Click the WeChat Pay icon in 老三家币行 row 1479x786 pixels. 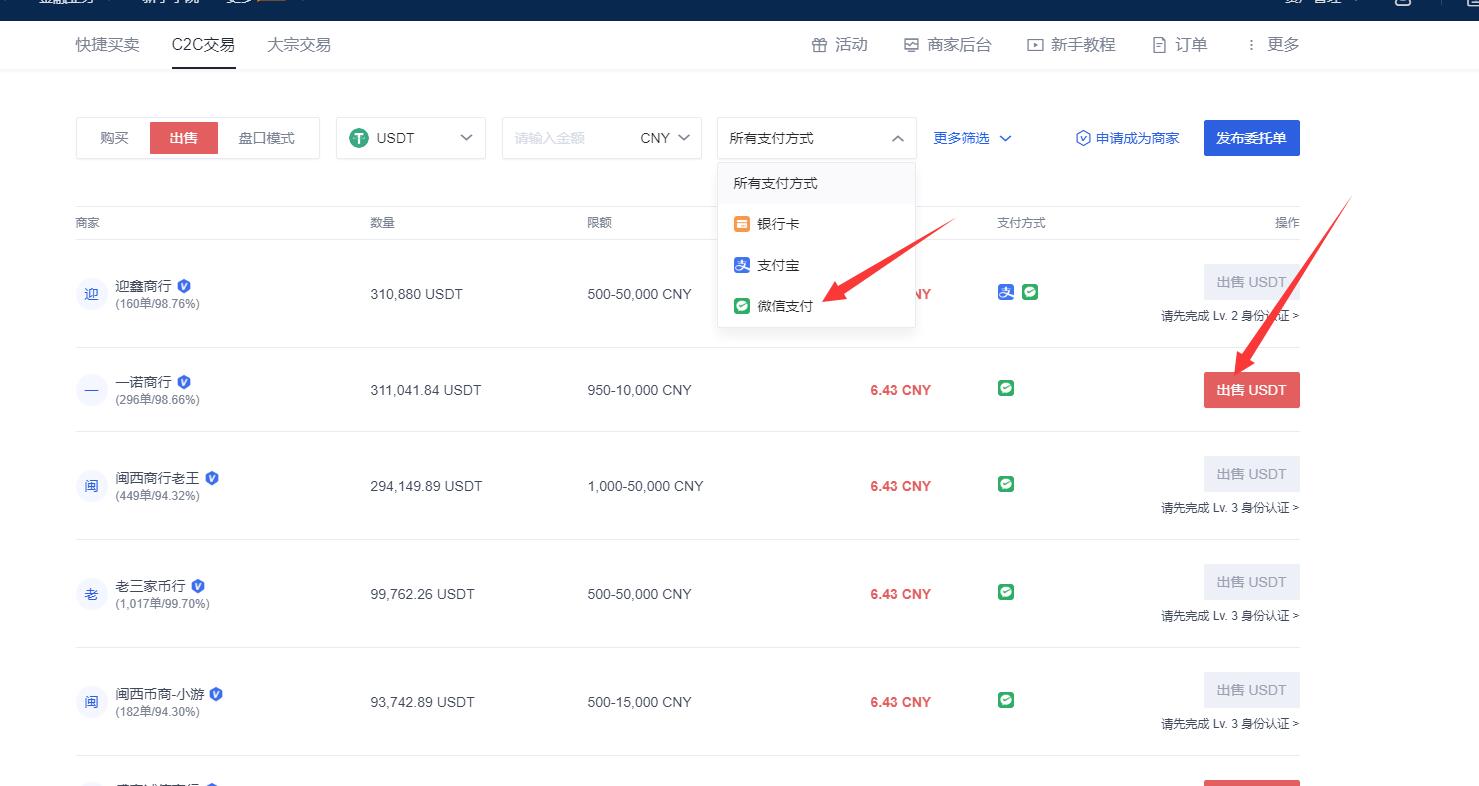pos(1005,591)
